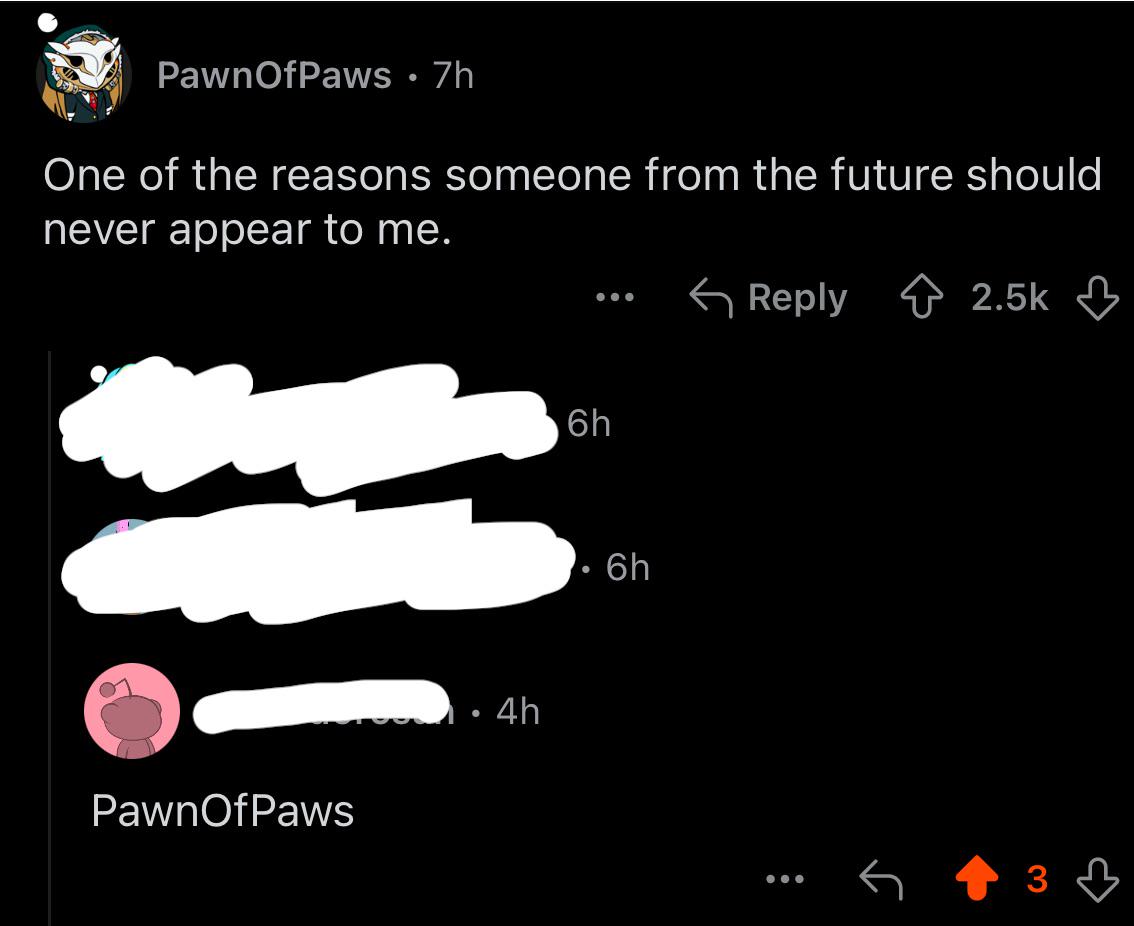
Task: Downvote the comment with 2.5k points
Action: coord(1098,297)
